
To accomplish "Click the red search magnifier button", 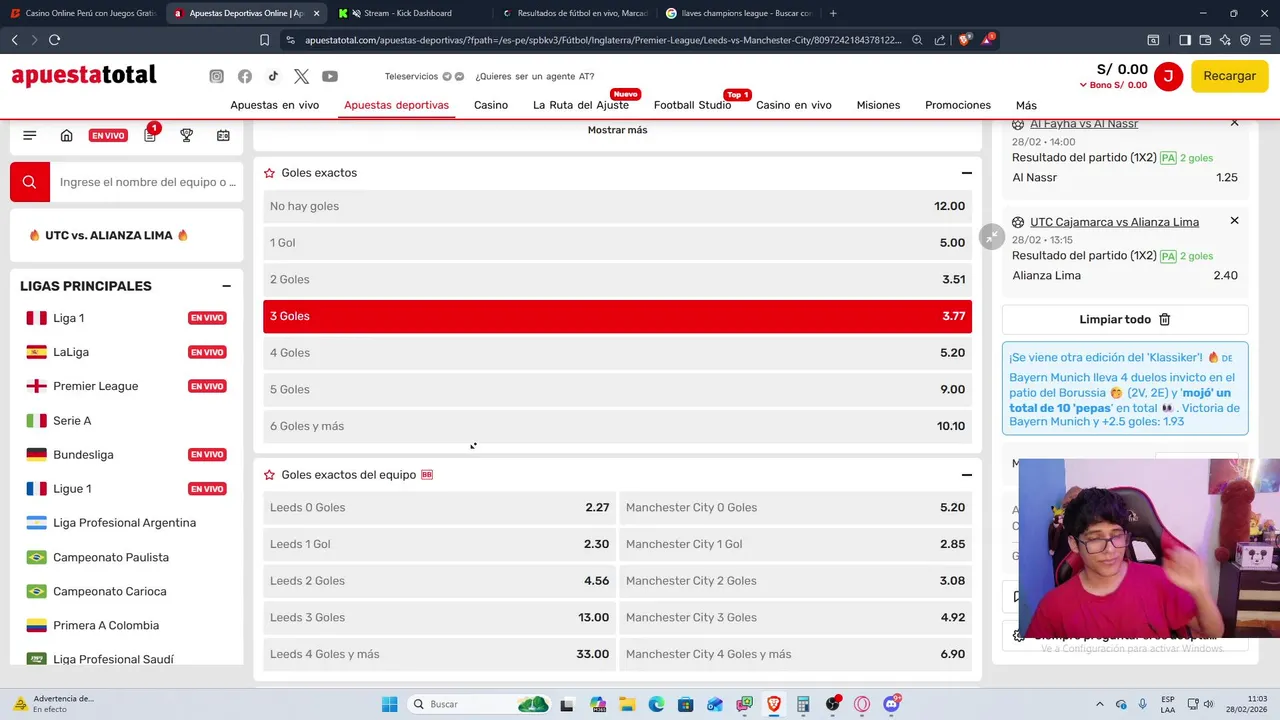I will (29, 182).
